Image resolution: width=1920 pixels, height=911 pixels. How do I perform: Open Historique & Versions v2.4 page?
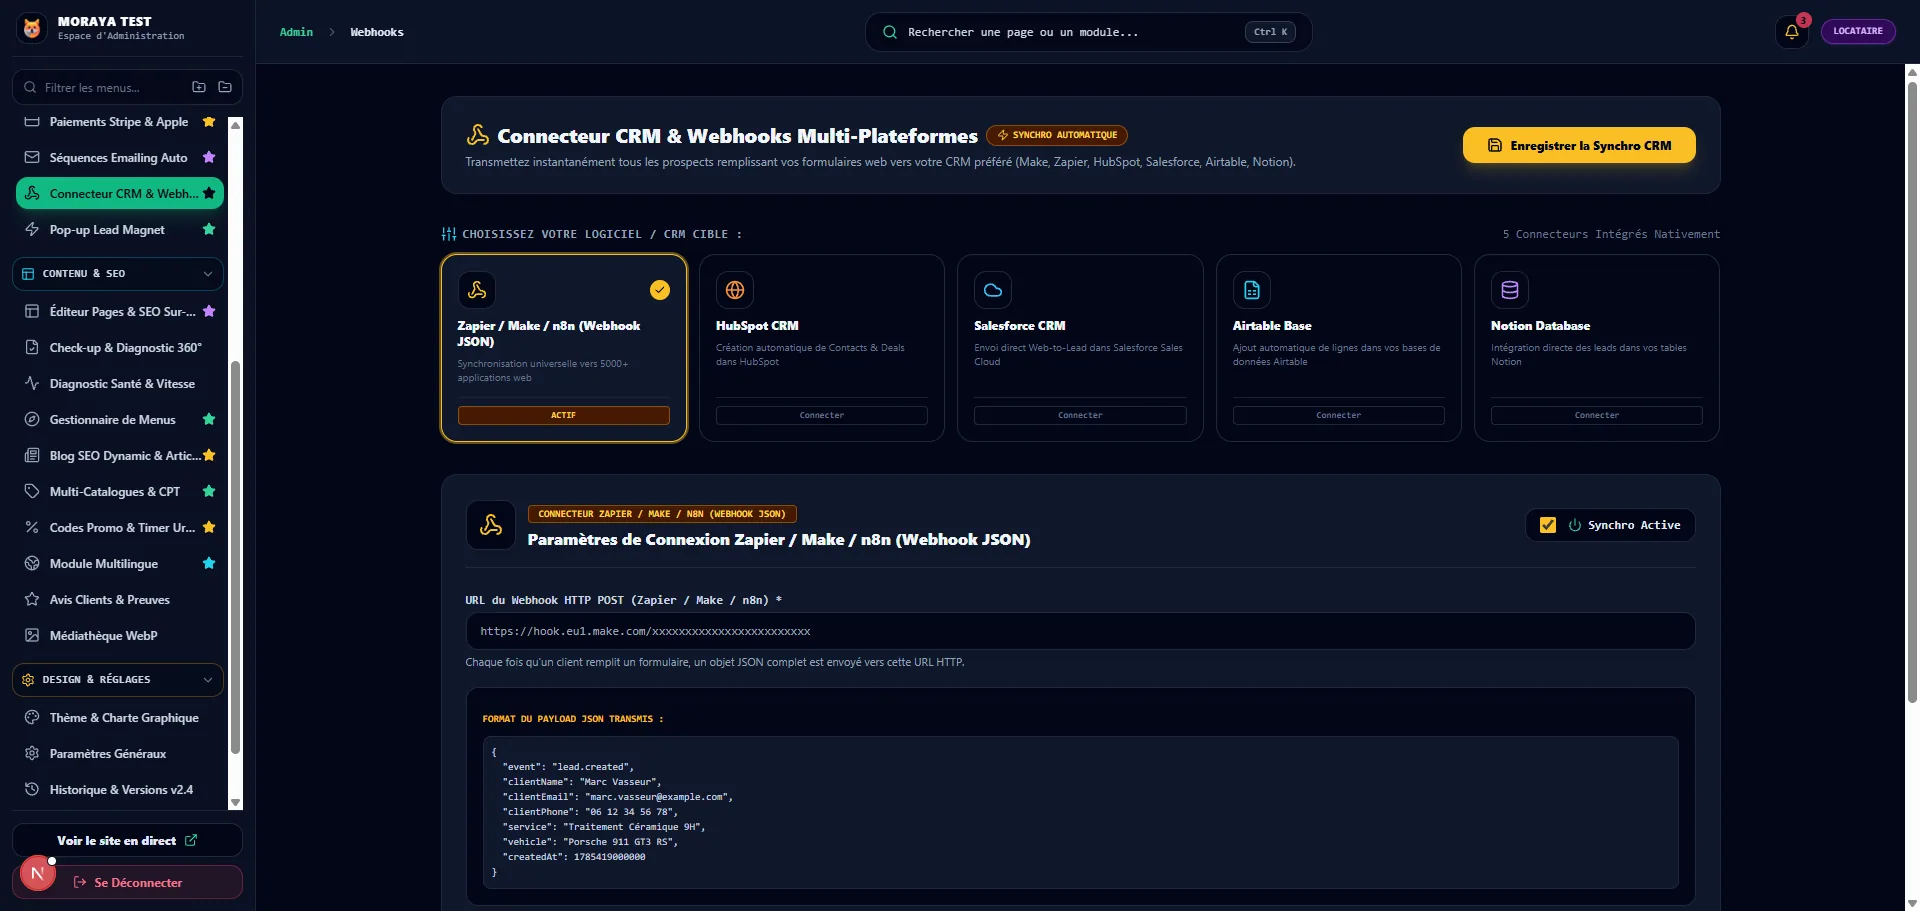coord(120,790)
